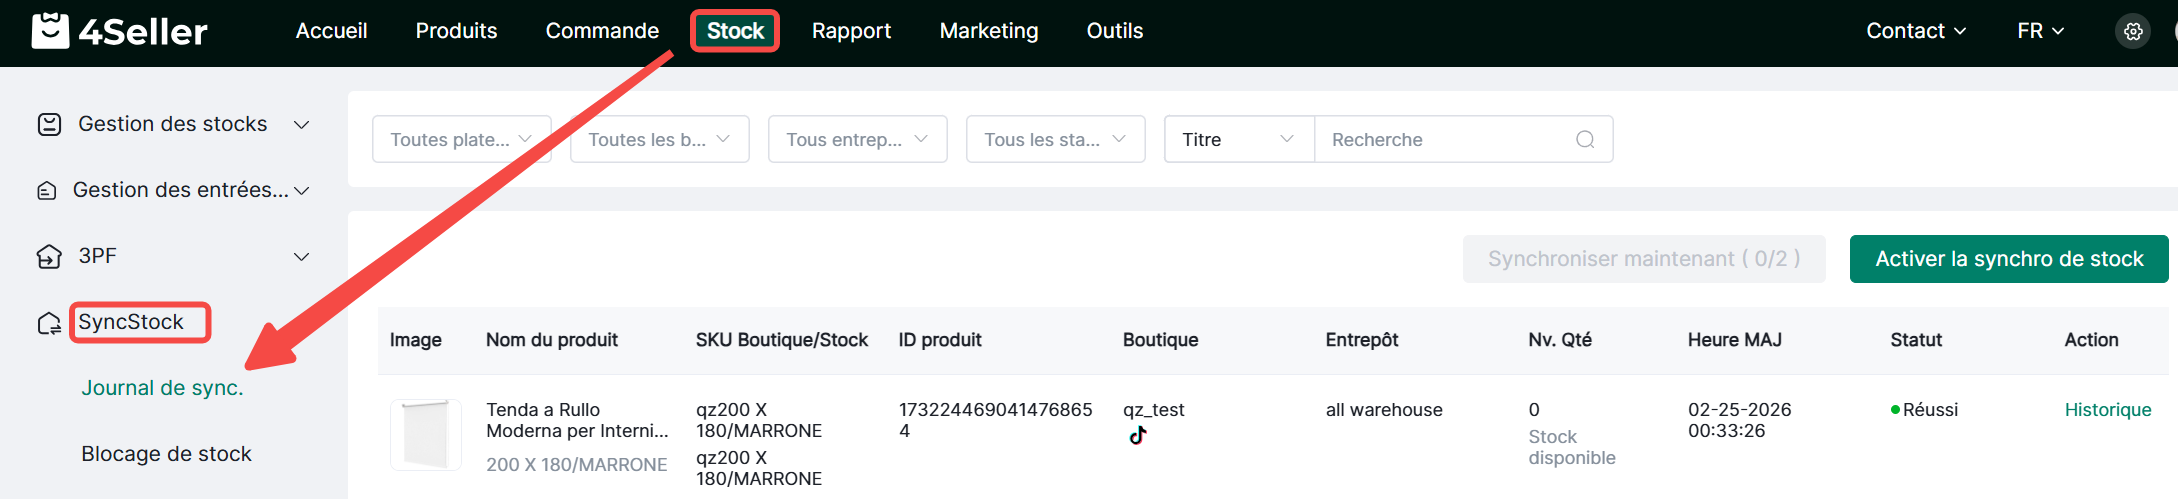
Task: Click the 4Seller logo icon
Action: [x=50, y=31]
